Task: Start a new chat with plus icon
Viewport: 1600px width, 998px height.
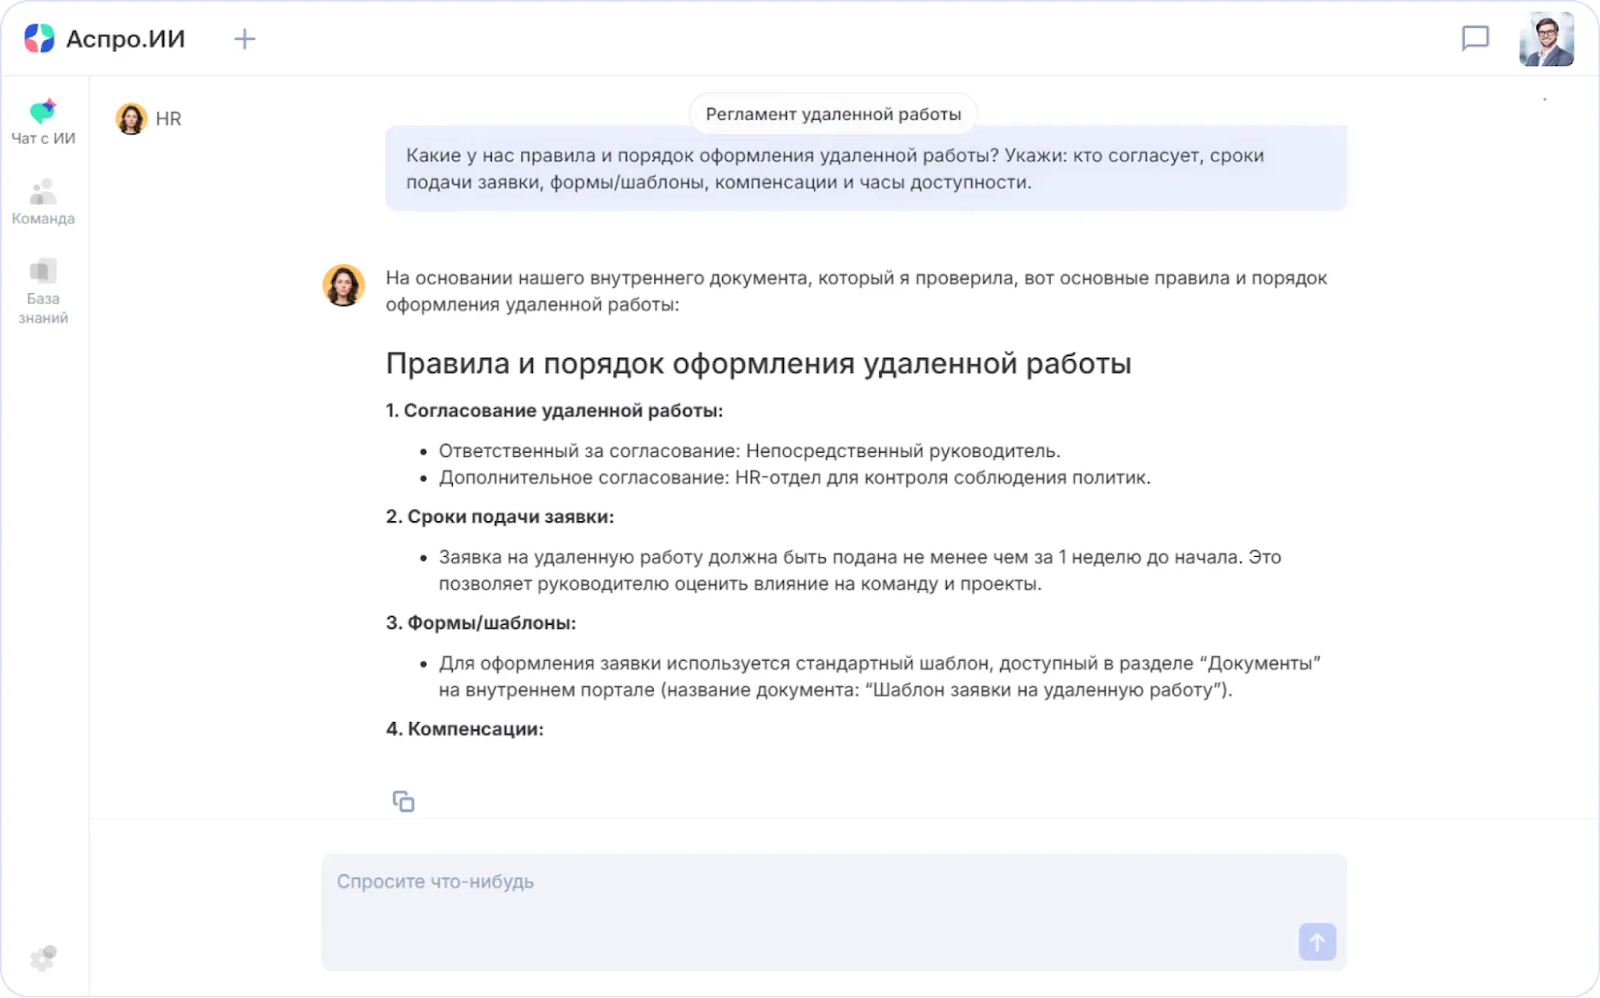Action: pos(245,39)
